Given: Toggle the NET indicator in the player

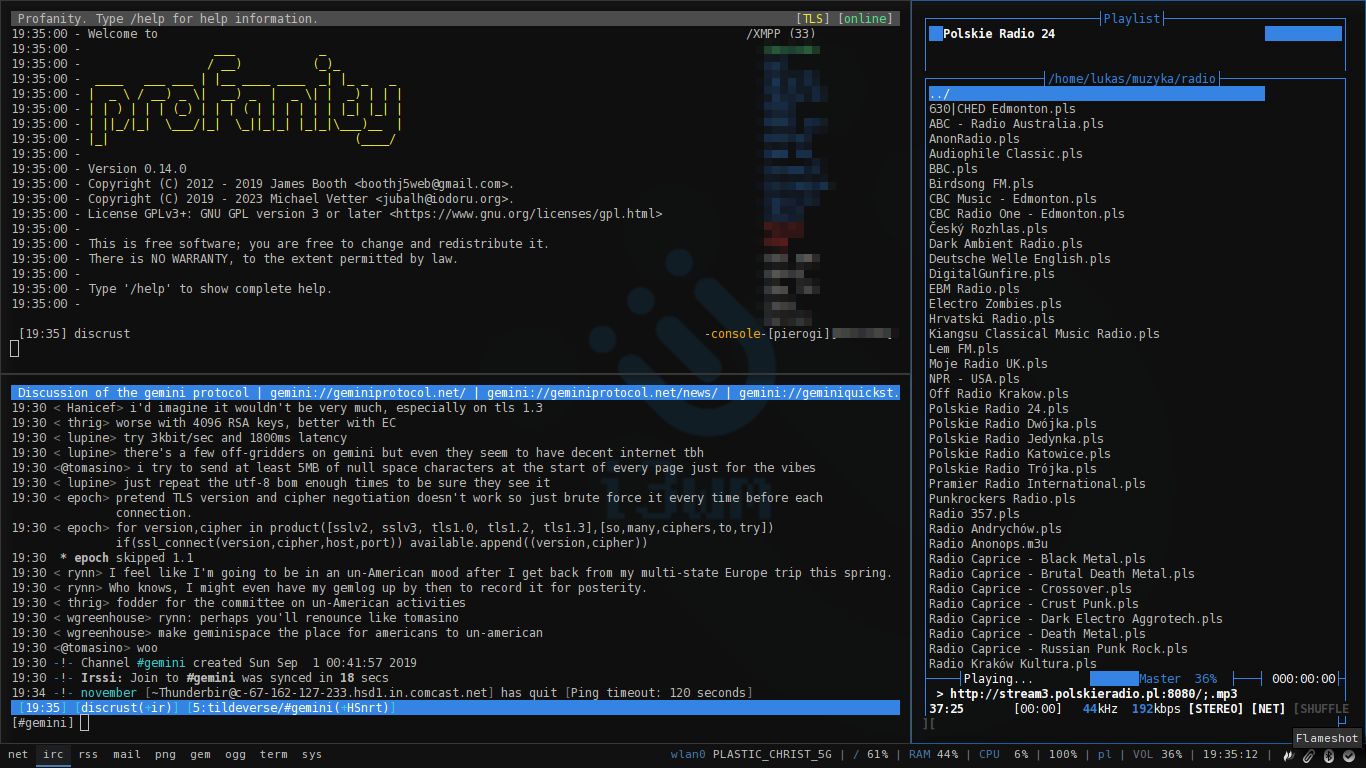Looking at the screenshot, I should pos(1269,709).
